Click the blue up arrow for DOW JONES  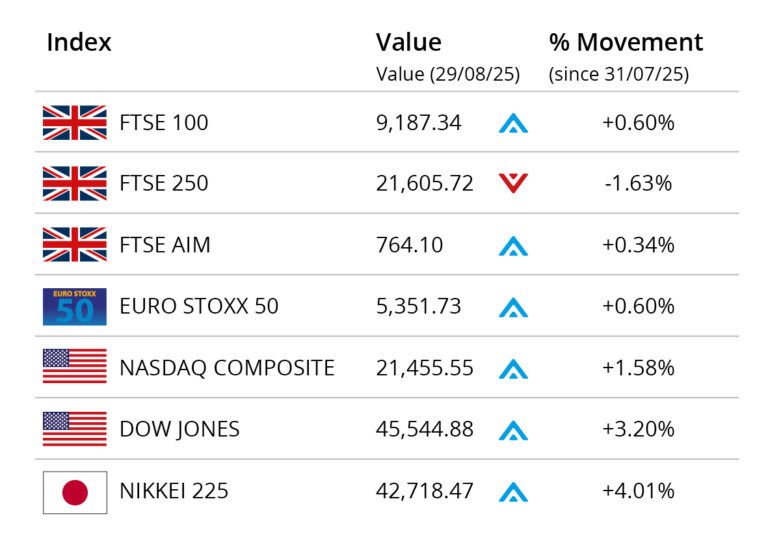pos(513,430)
